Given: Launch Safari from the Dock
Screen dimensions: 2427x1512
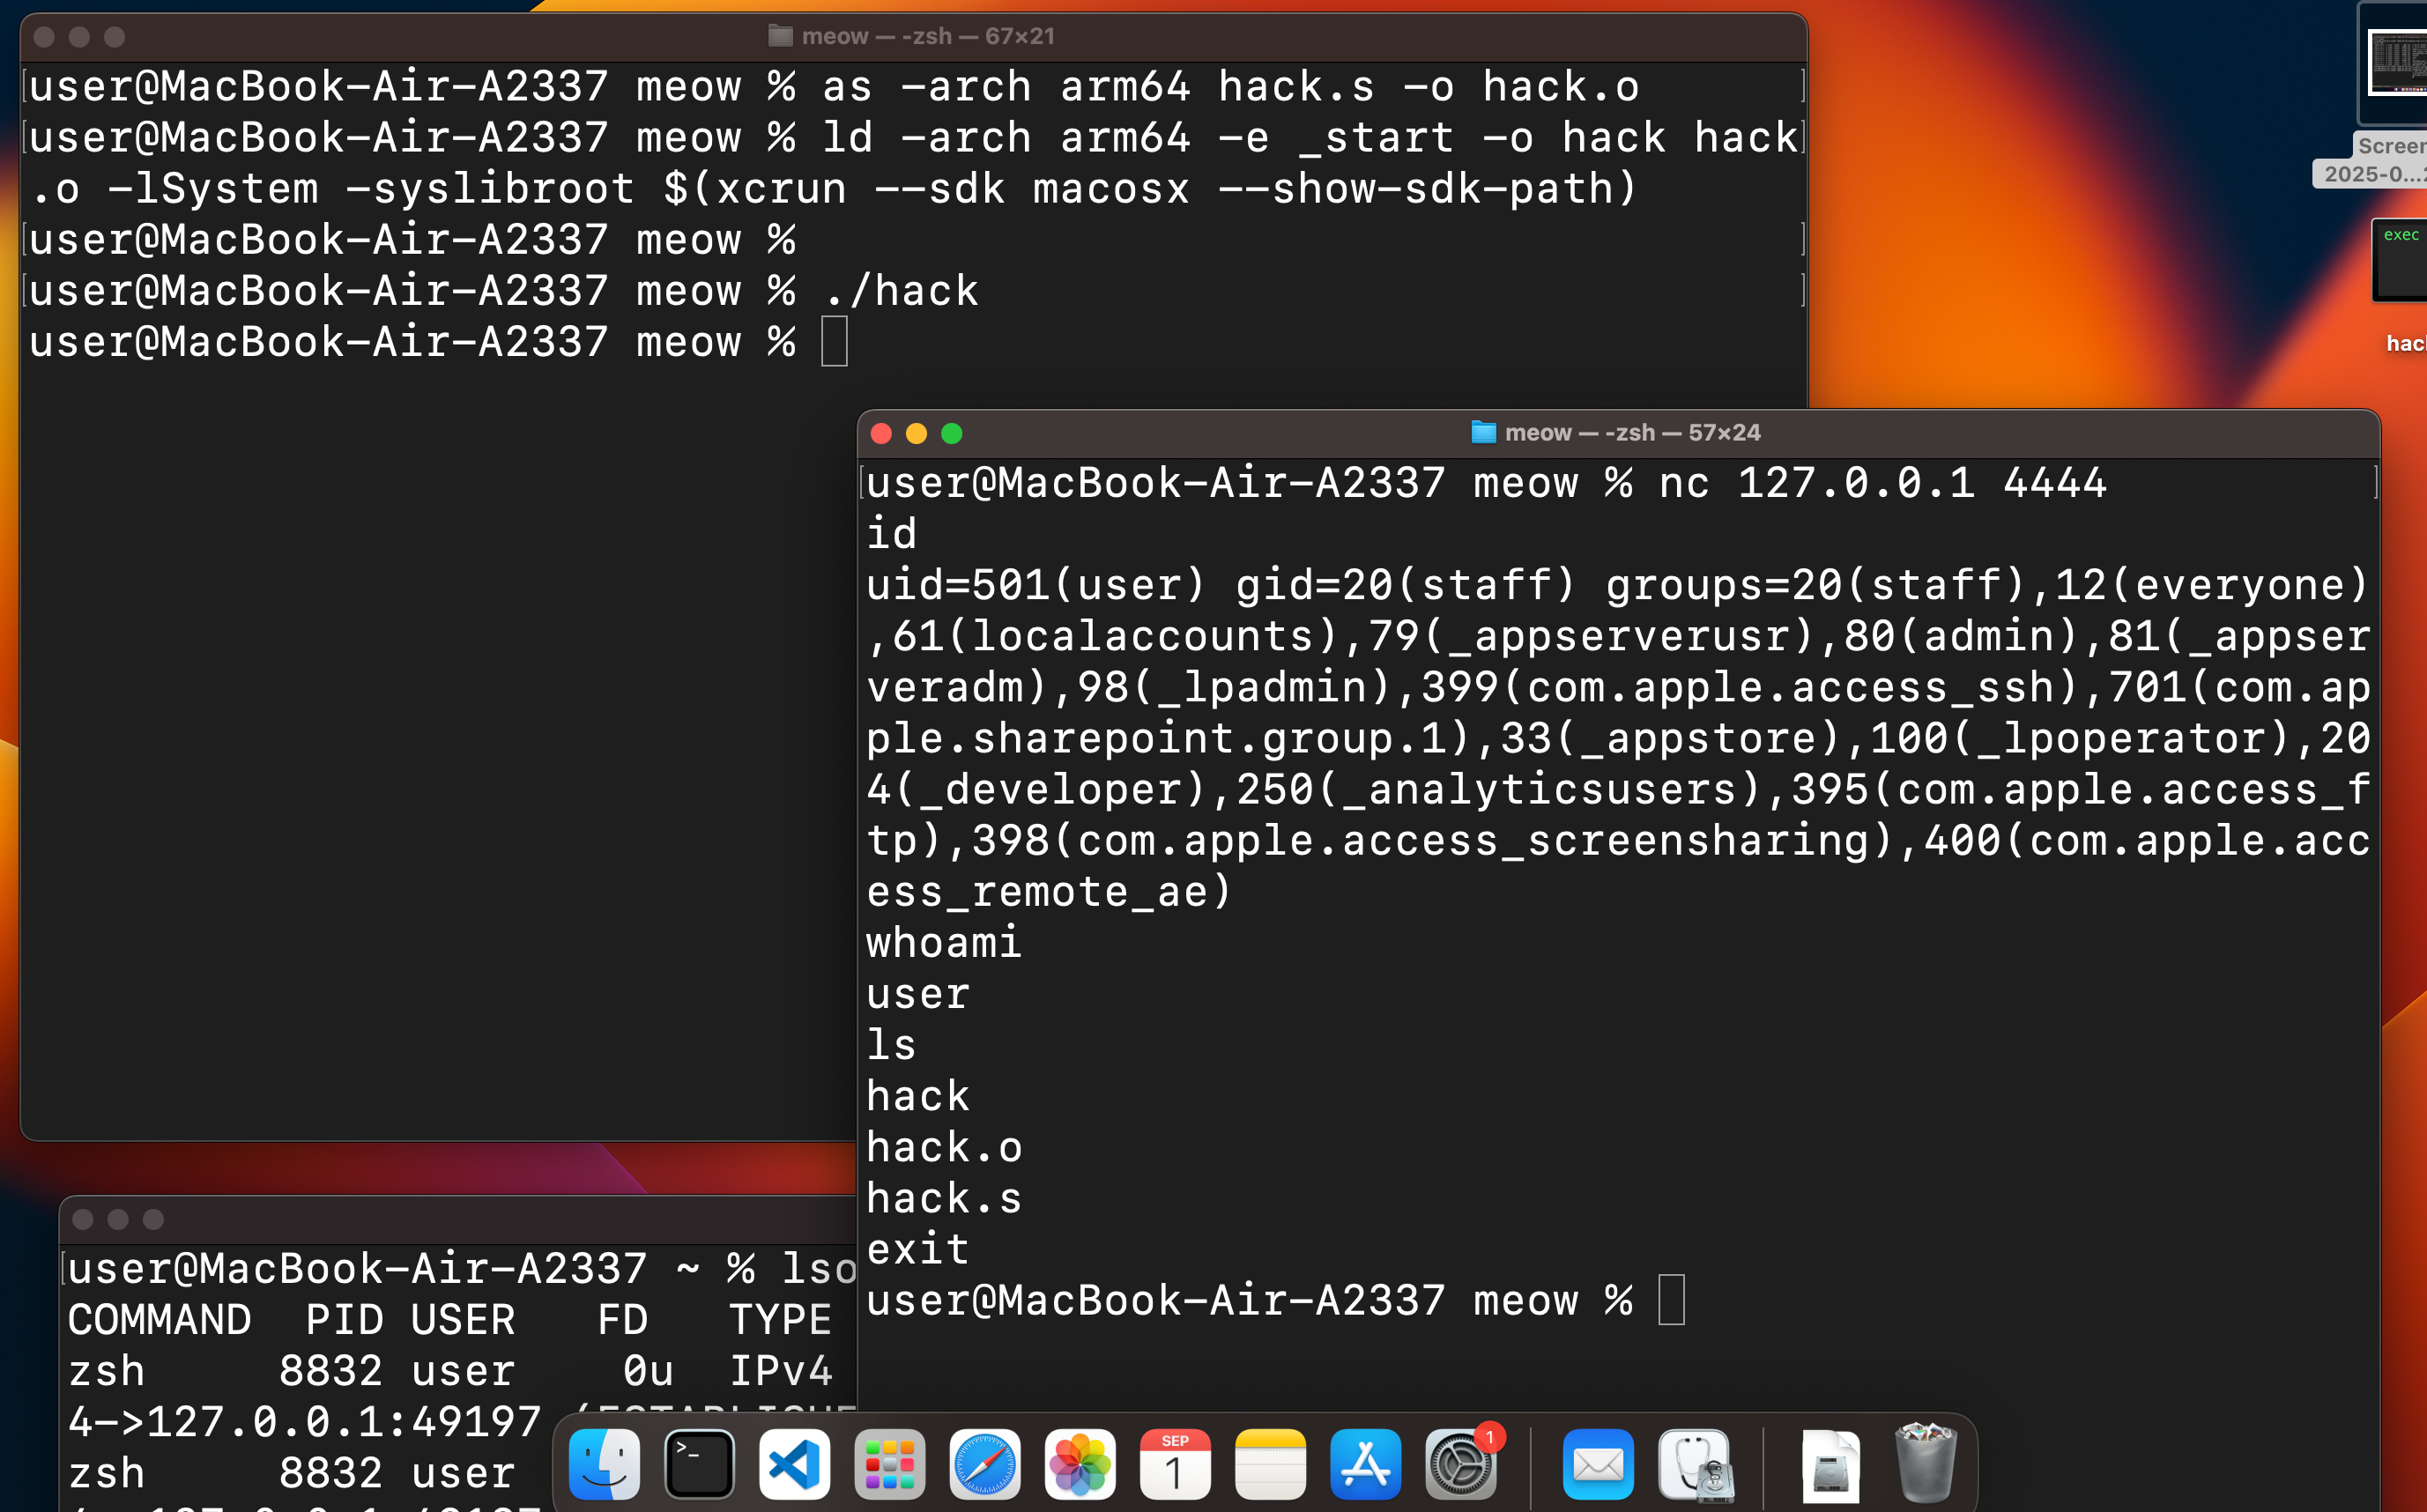Looking at the screenshot, I should point(984,1464).
